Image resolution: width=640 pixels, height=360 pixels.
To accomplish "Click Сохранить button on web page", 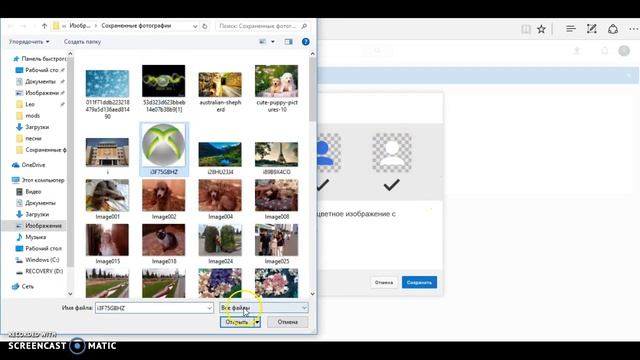I will pos(419,282).
